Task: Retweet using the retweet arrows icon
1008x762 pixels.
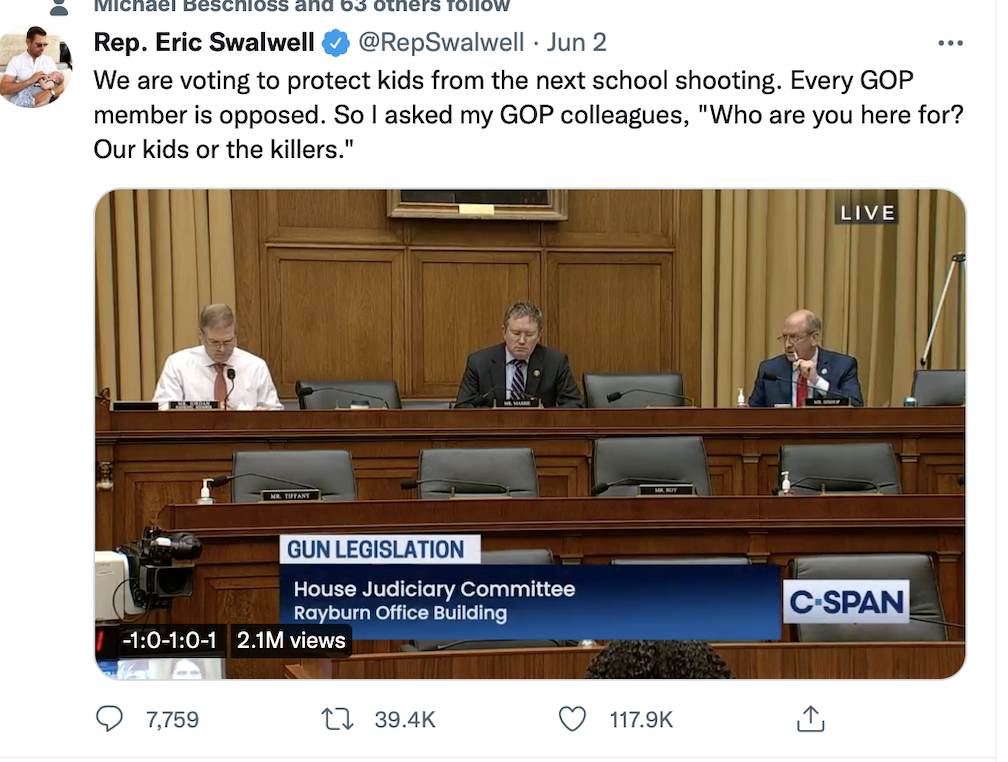Action: [x=337, y=718]
